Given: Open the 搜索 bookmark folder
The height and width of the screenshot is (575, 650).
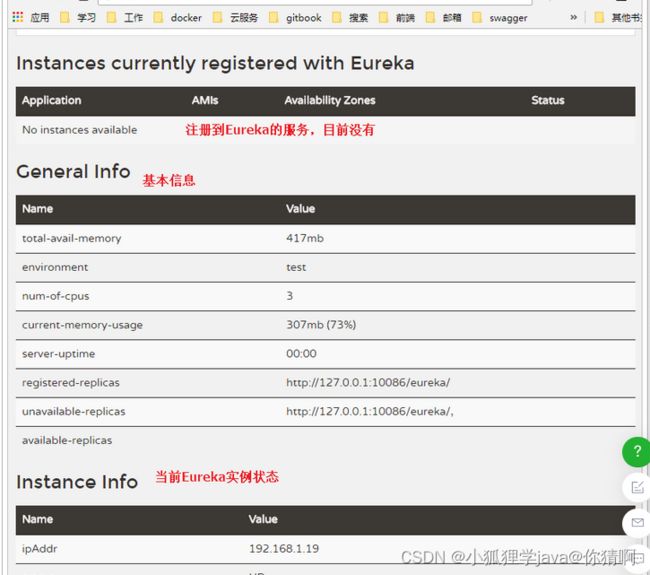Looking at the screenshot, I should [350, 17].
